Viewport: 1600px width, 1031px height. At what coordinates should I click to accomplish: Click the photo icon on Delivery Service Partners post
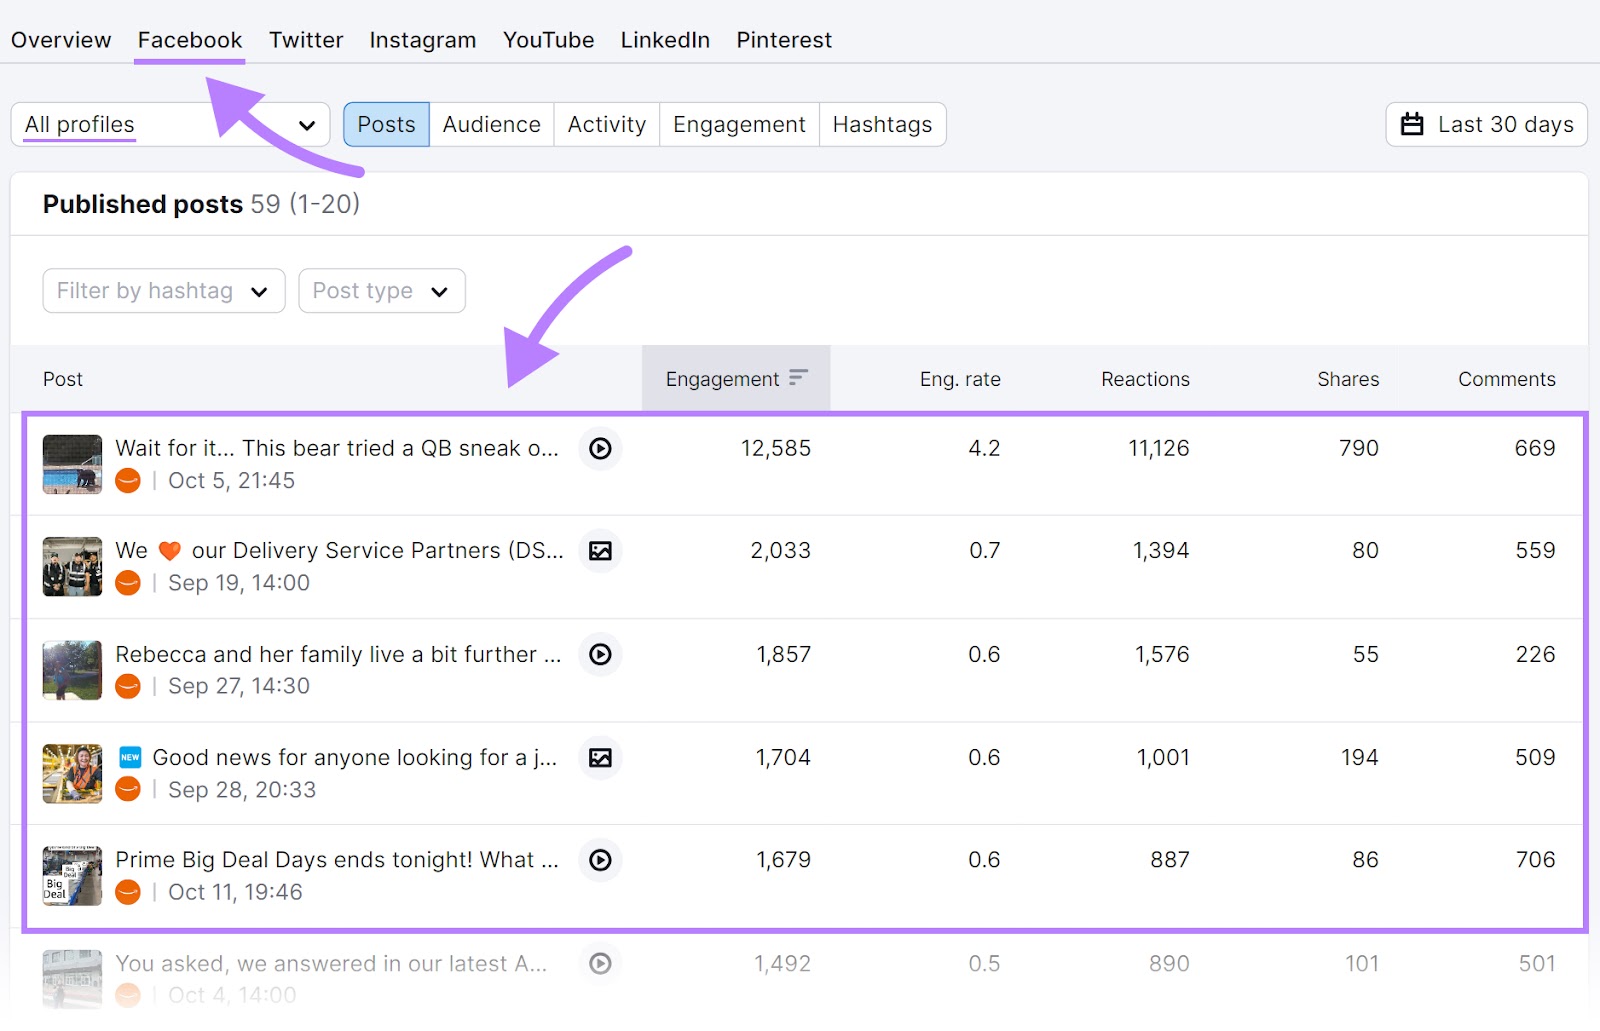click(600, 551)
